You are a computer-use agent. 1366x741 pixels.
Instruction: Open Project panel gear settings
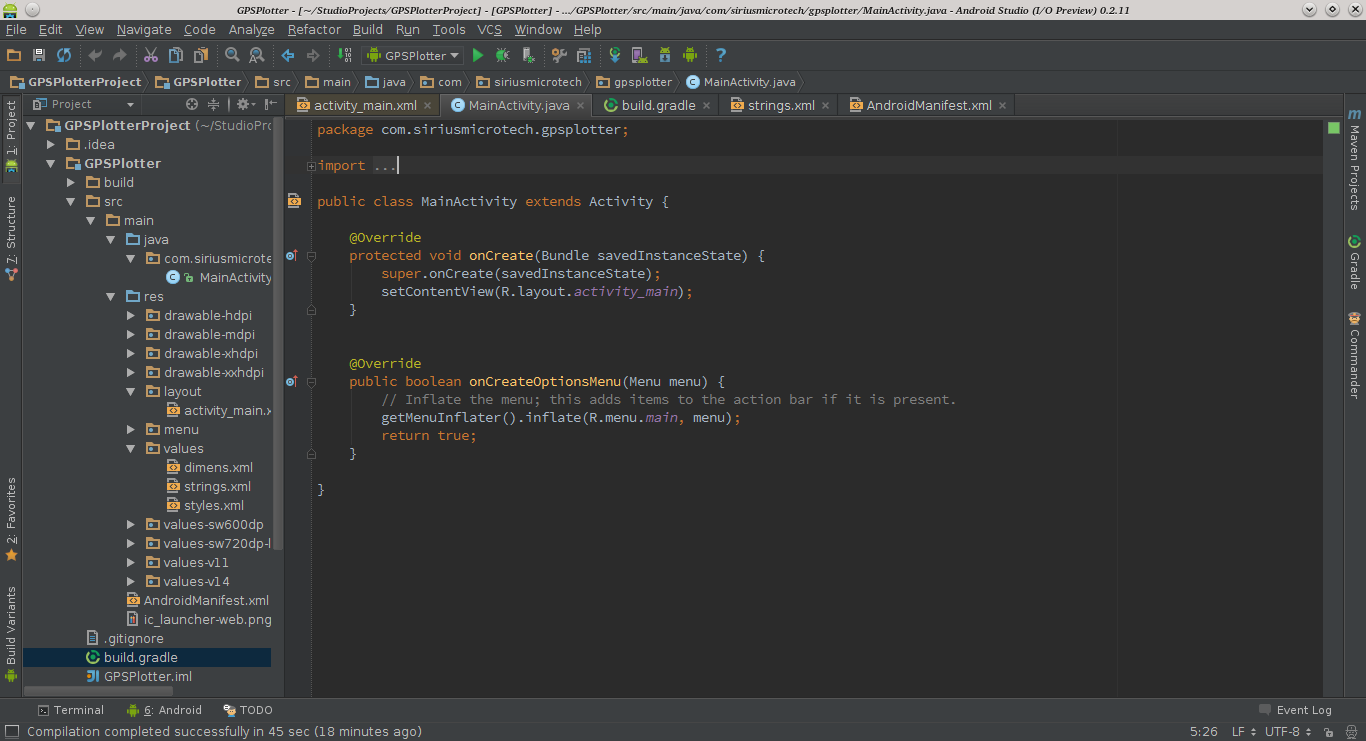click(x=245, y=104)
